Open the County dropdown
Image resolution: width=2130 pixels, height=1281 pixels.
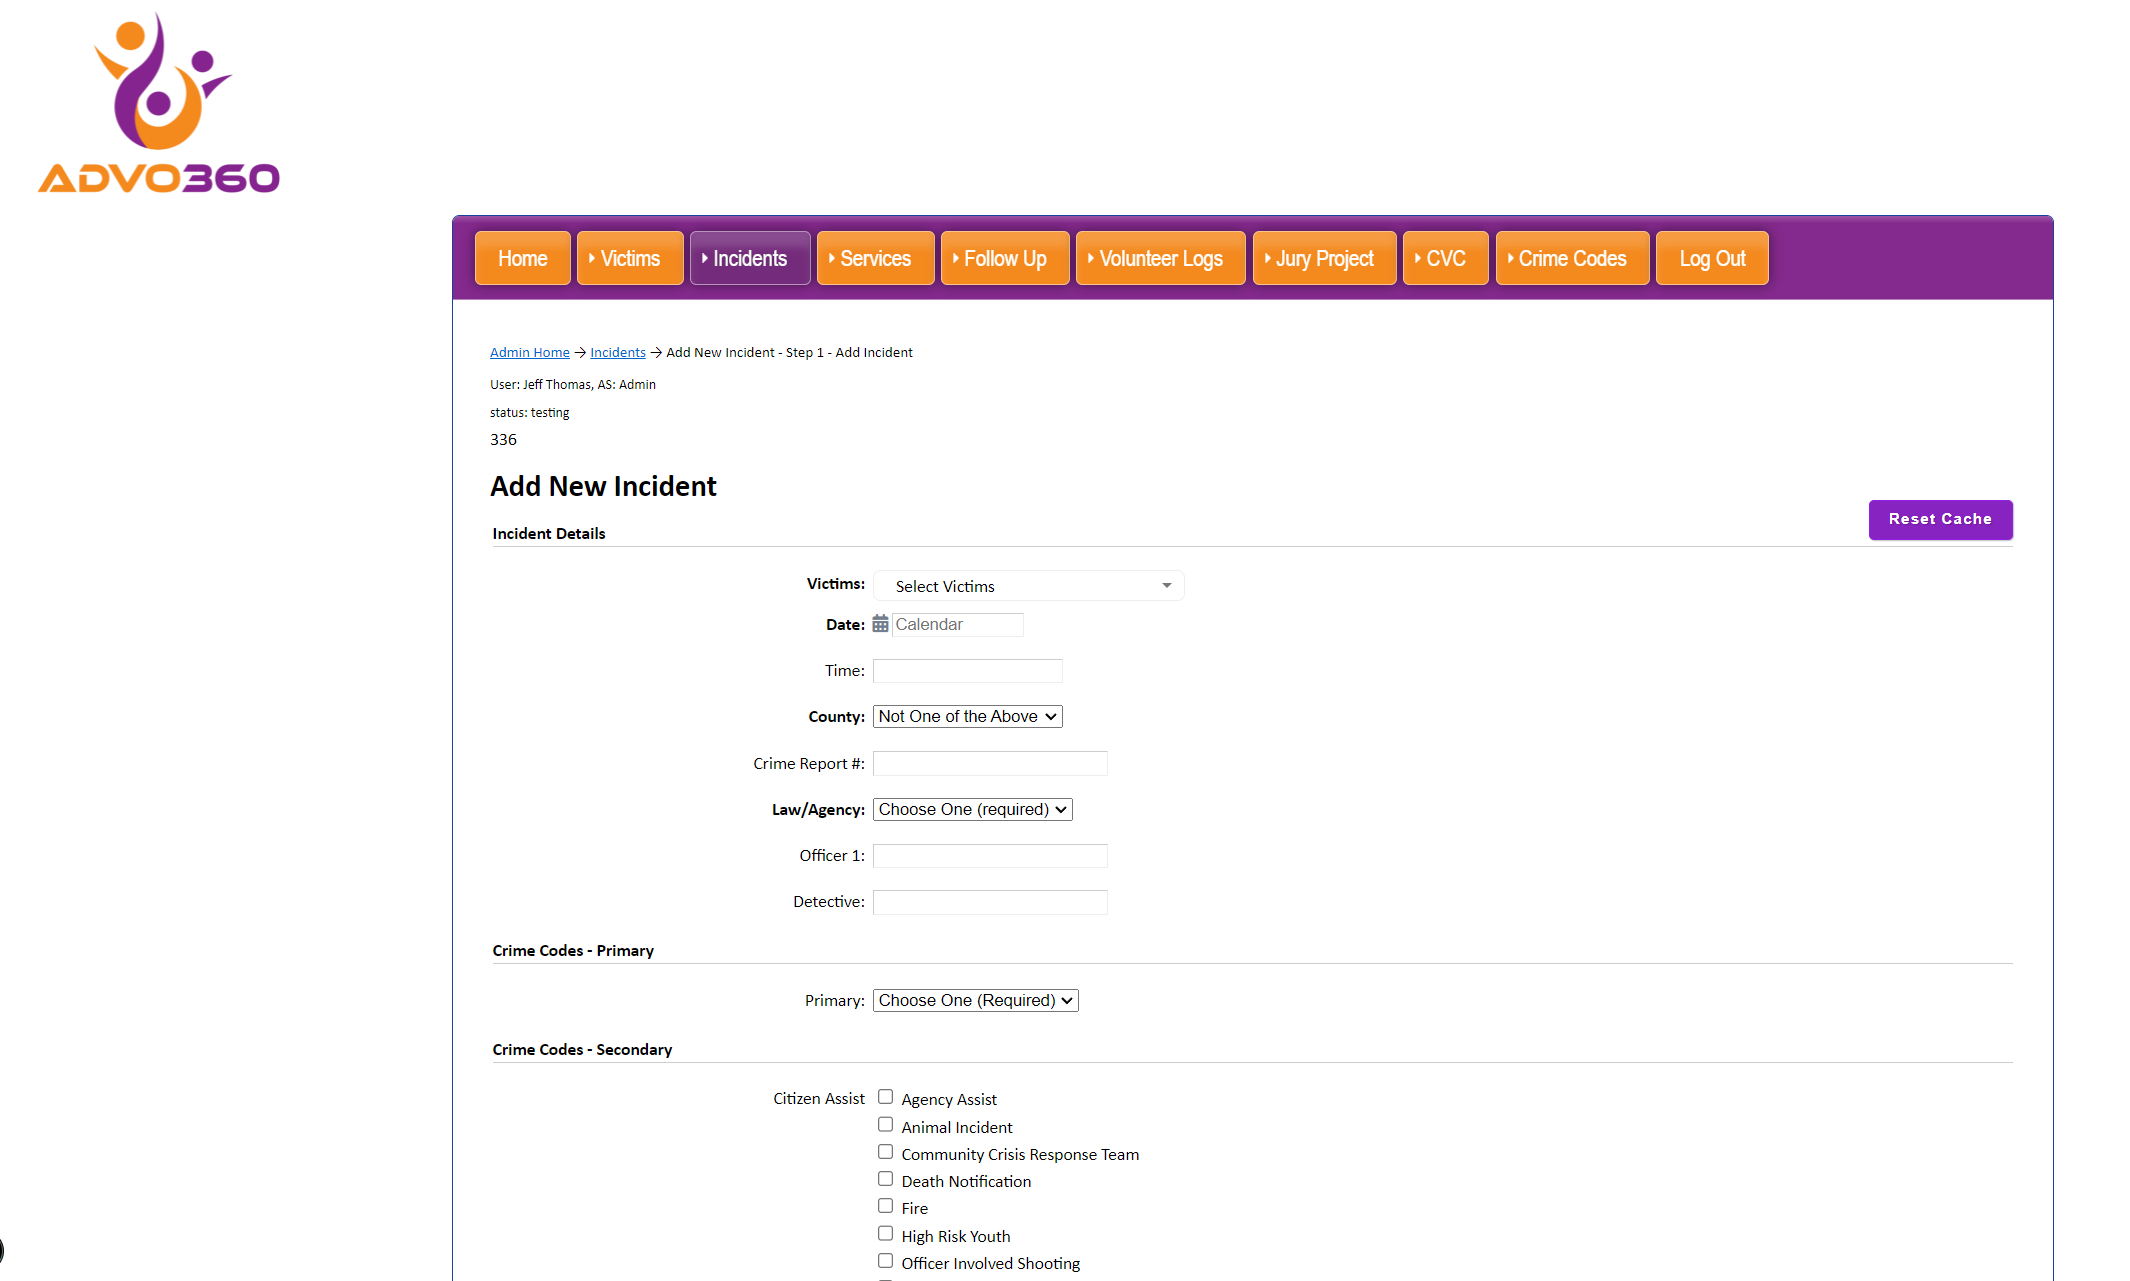(967, 716)
